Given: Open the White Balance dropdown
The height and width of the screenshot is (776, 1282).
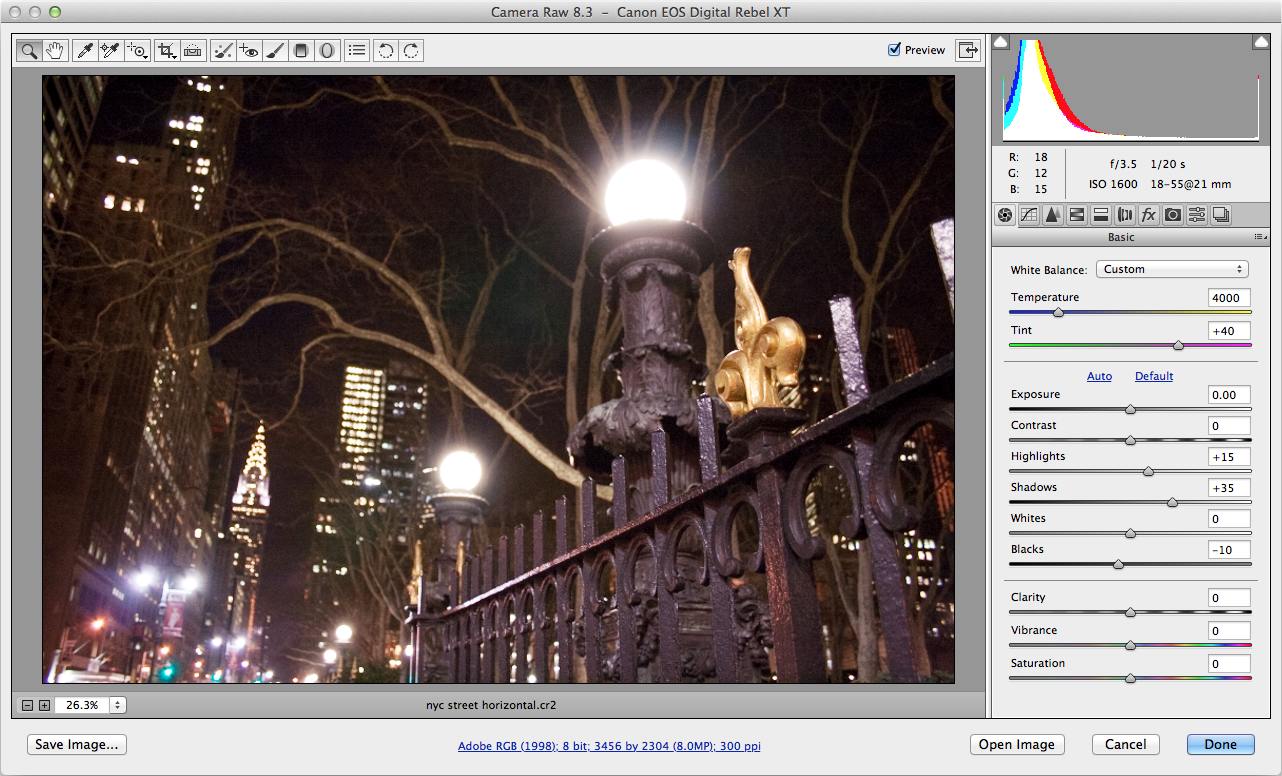Looking at the screenshot, I should tap(1171, 268).
